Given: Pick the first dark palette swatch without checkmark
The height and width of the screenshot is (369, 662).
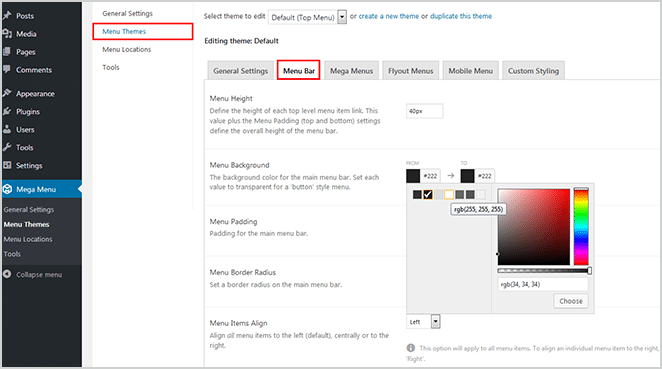Looking at the screenshot, I should click(417, 194).
